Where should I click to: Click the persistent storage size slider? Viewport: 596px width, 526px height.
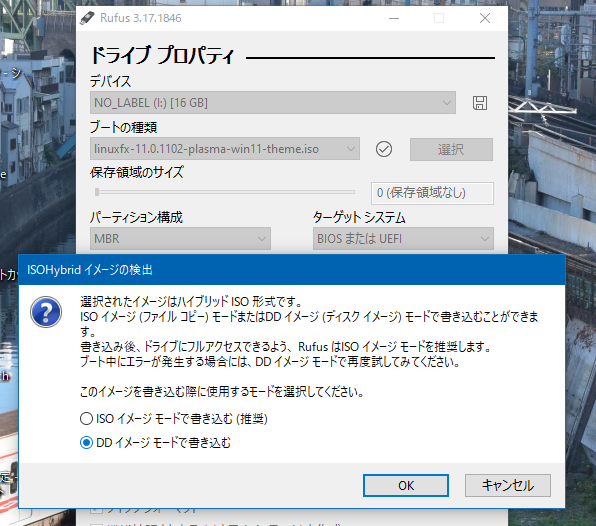click(x=225, y=192)
